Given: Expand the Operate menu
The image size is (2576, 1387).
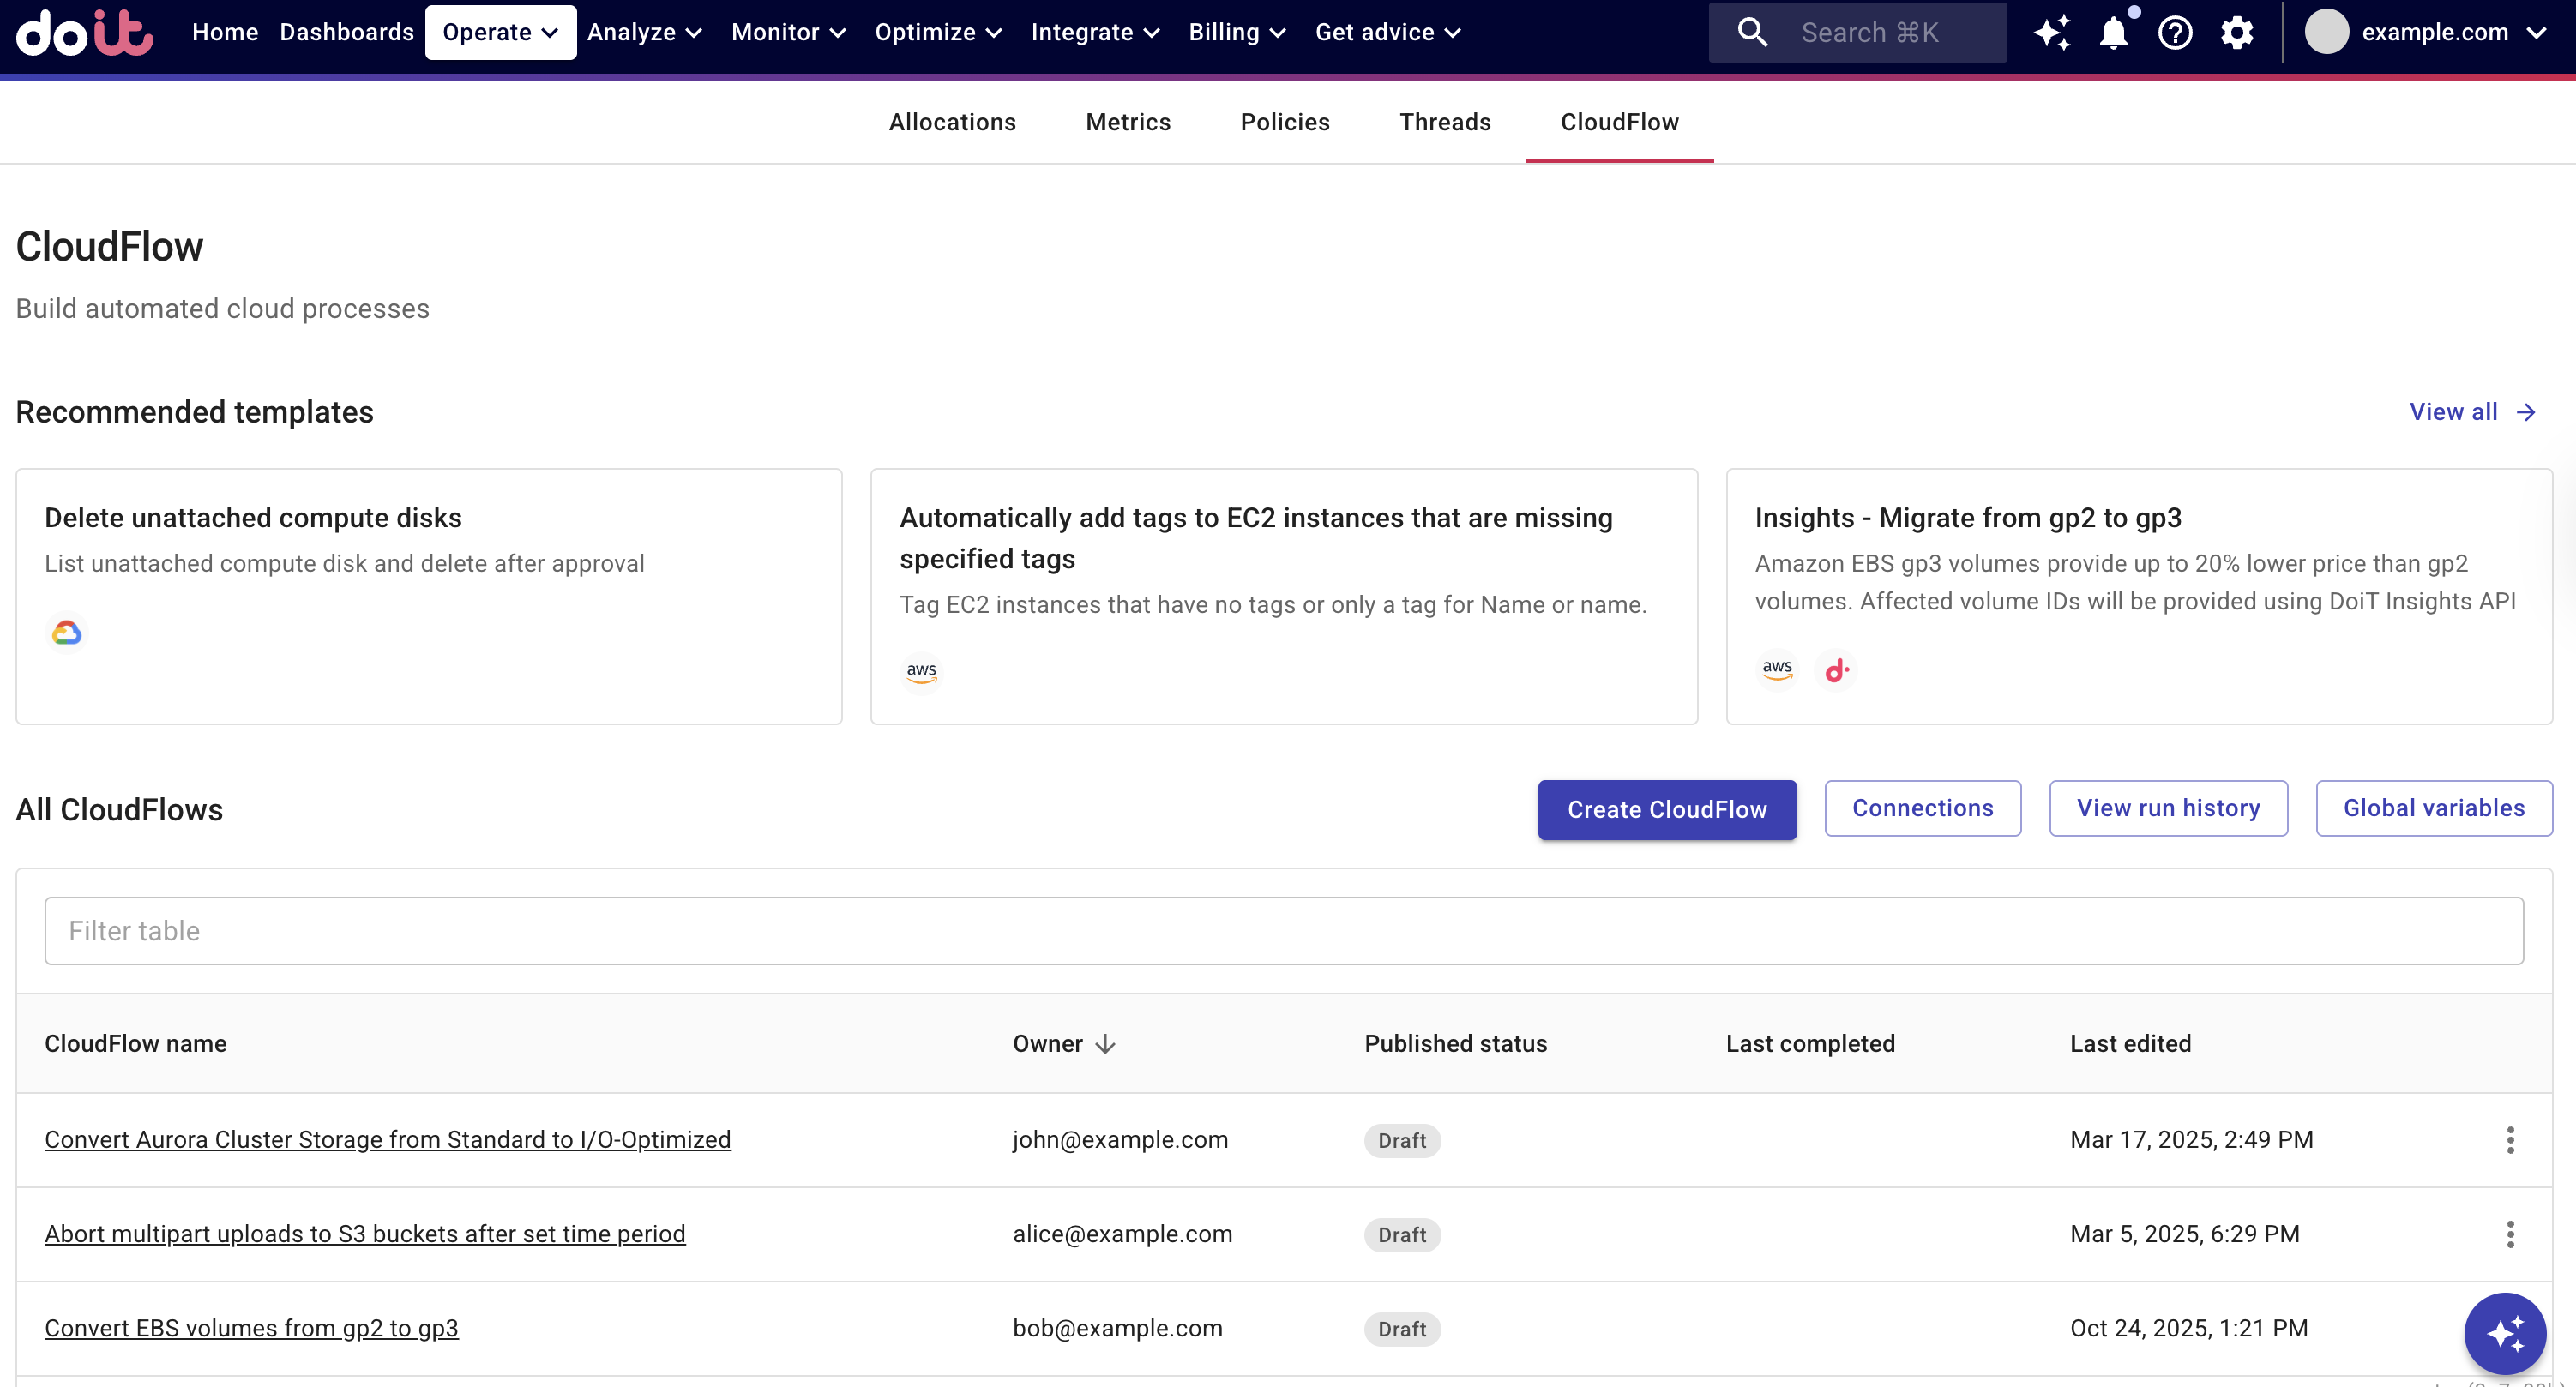Looking at the screenshot, I should (x=500, y=32).
